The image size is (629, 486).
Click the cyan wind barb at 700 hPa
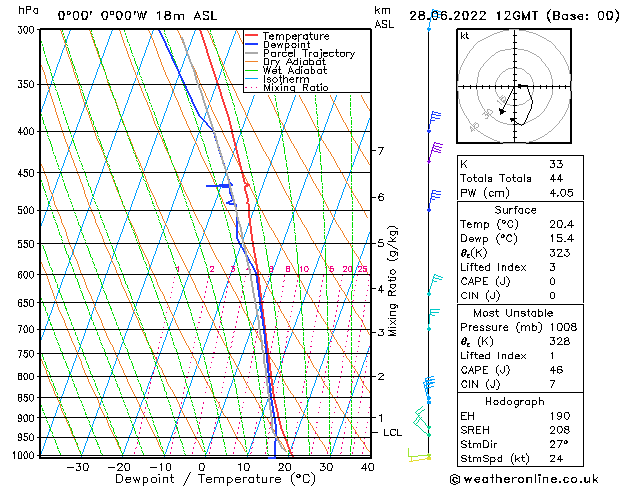[434, 319]
